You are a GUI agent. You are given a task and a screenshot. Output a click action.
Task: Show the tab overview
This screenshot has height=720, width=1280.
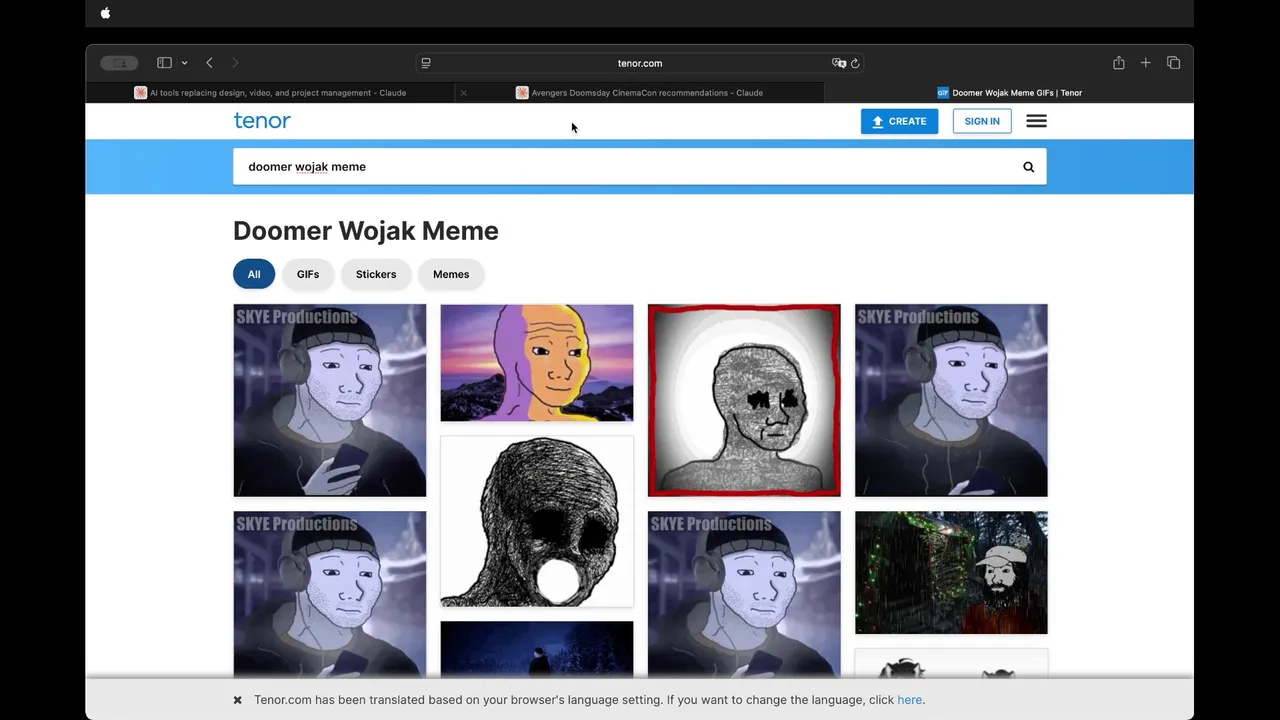(x=1174, y=63)
